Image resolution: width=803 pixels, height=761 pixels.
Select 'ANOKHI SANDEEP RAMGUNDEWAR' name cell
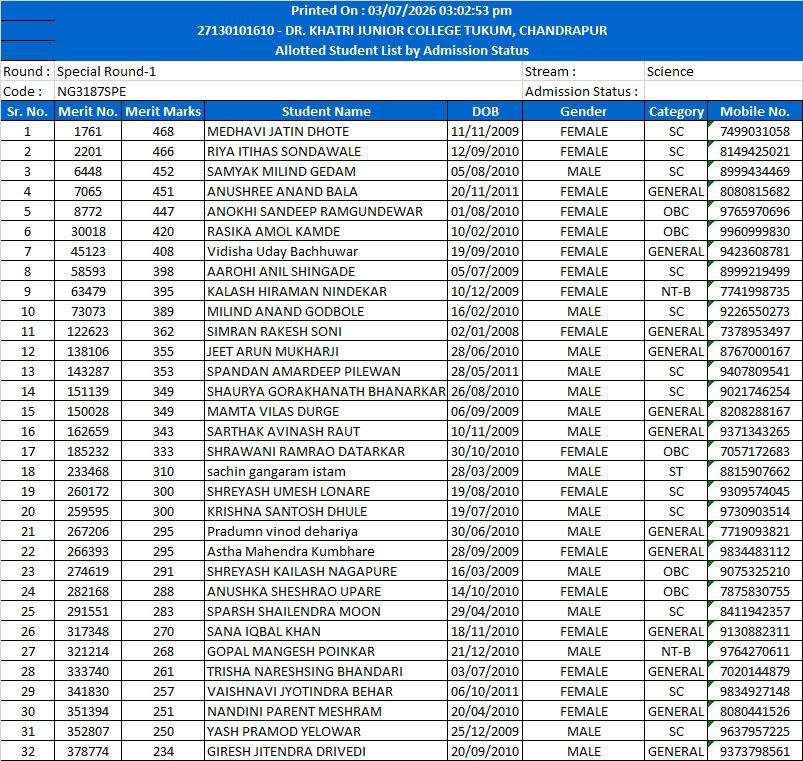[x=326, y=211]
